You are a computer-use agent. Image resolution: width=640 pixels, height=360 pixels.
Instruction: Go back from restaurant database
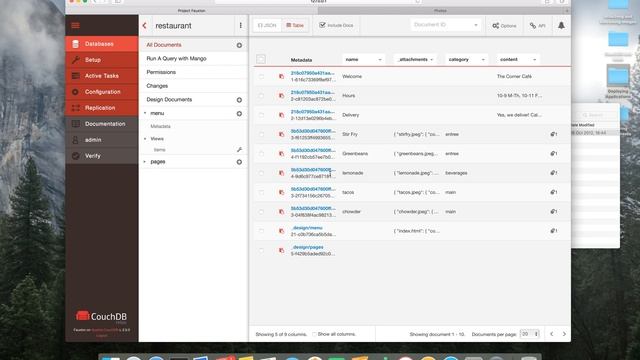coord(144,25)
